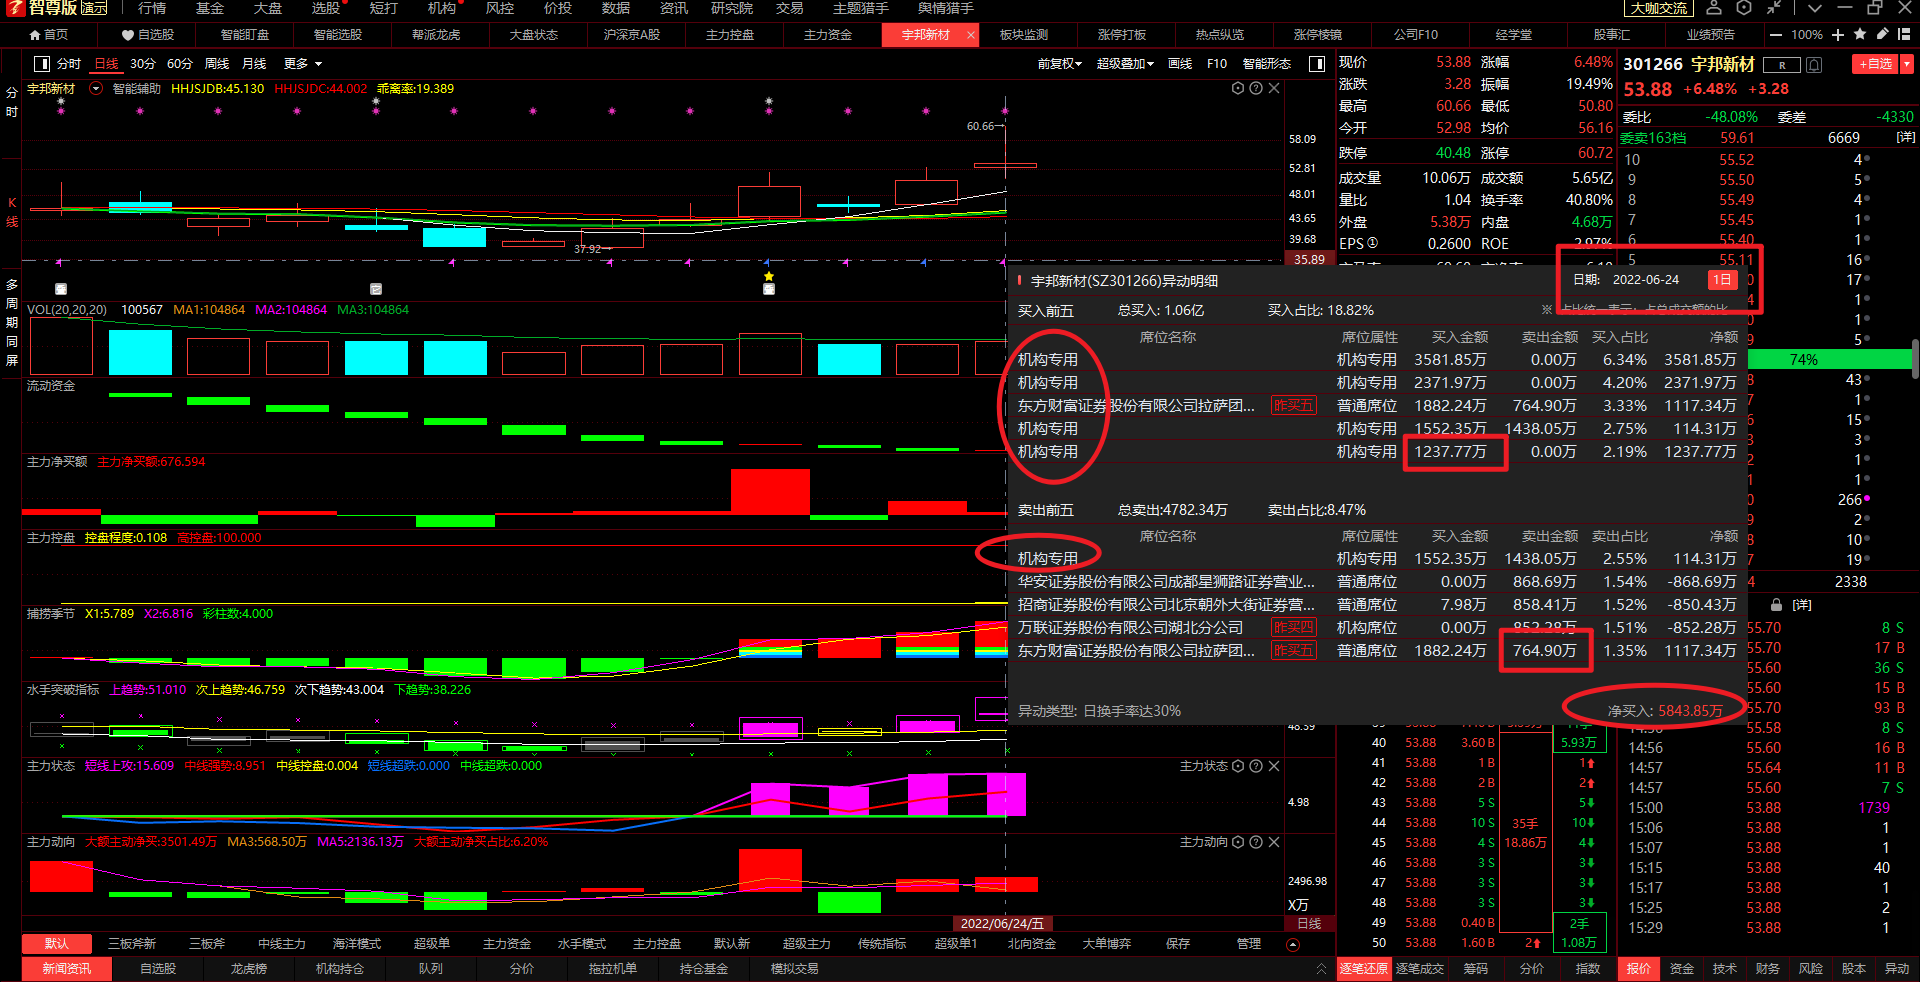Switch to 资金 tab in right panel
1920x982 pixels.
[1682, 969]
